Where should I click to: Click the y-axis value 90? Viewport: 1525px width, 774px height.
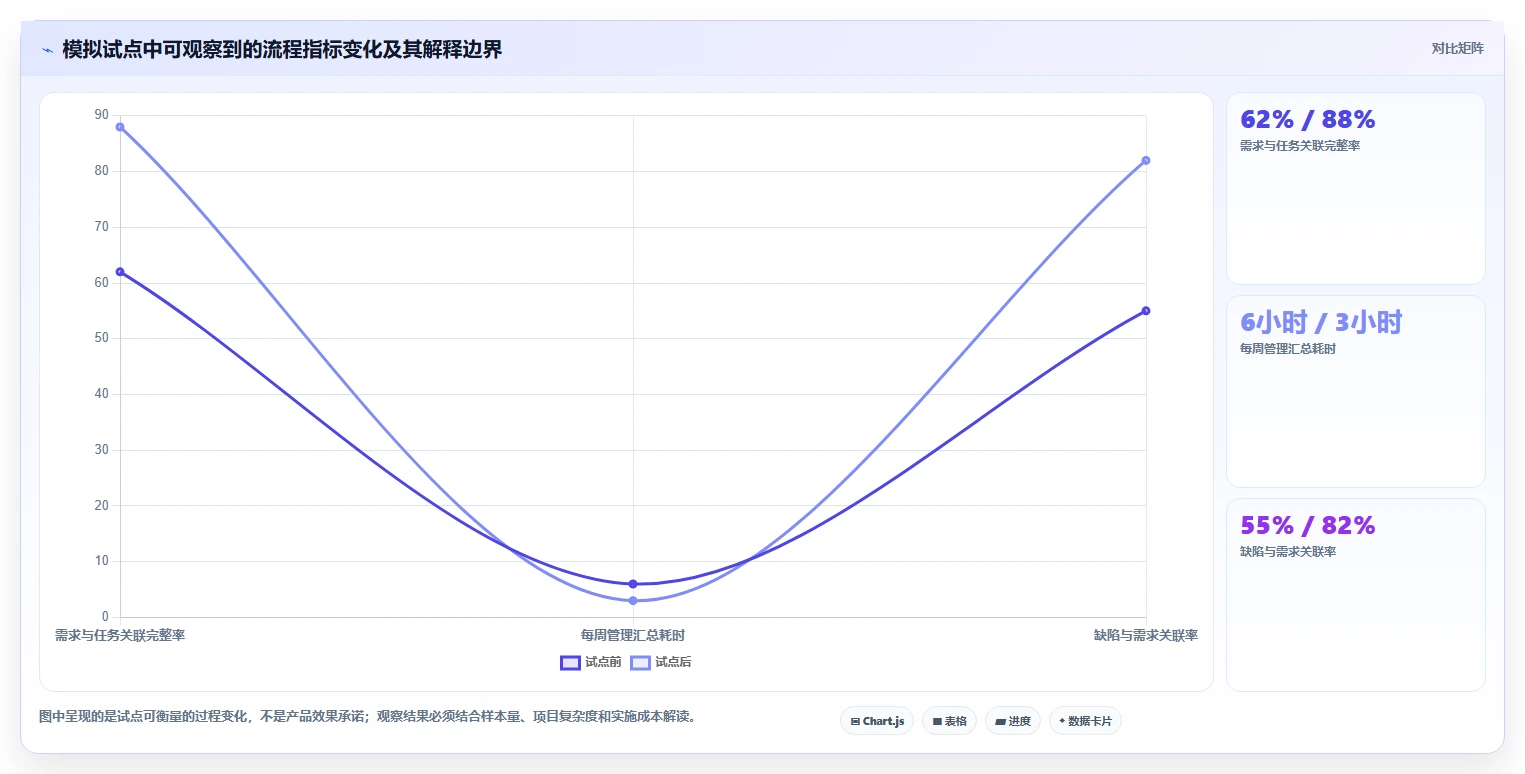coord(101,115)
